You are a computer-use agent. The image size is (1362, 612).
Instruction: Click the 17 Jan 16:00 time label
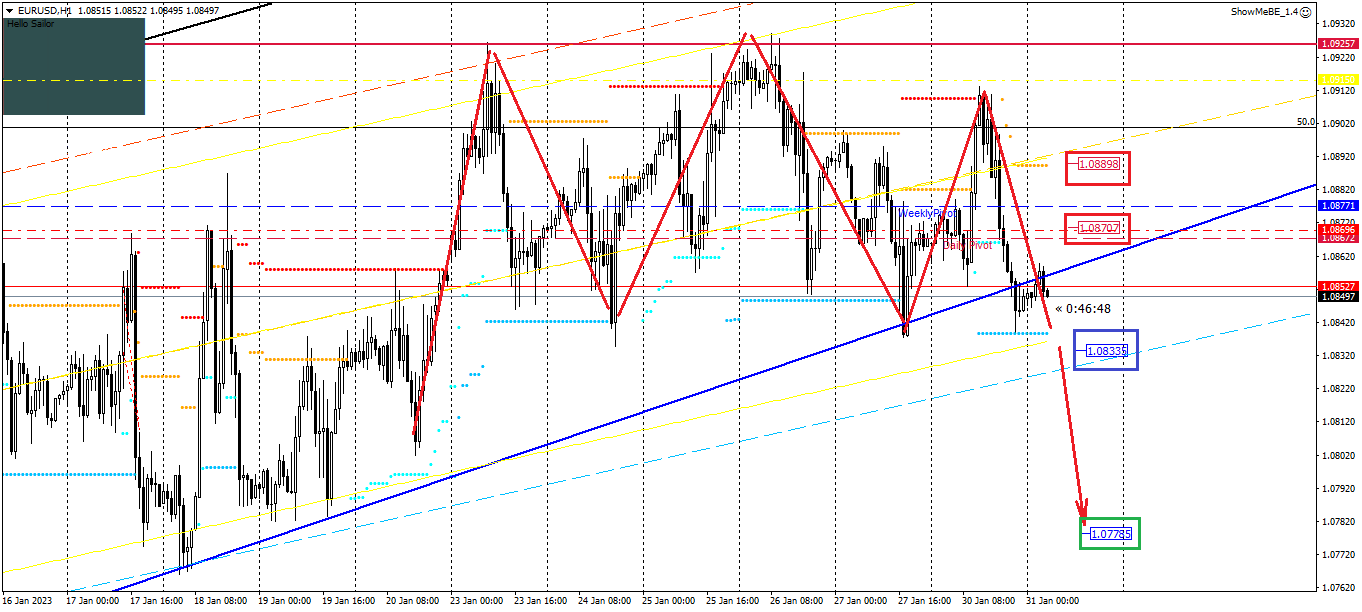(156, 601)
